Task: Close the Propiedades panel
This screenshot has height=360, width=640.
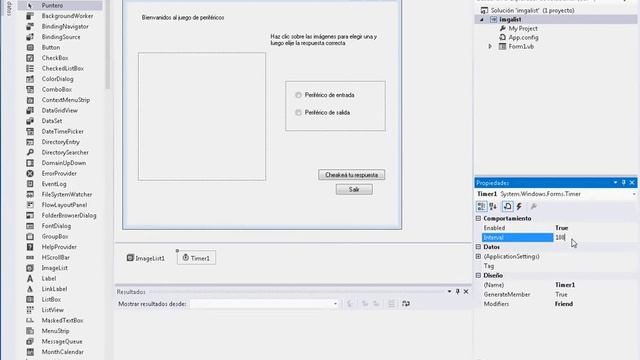Action: pyautogui.click(x=632, y=182)
